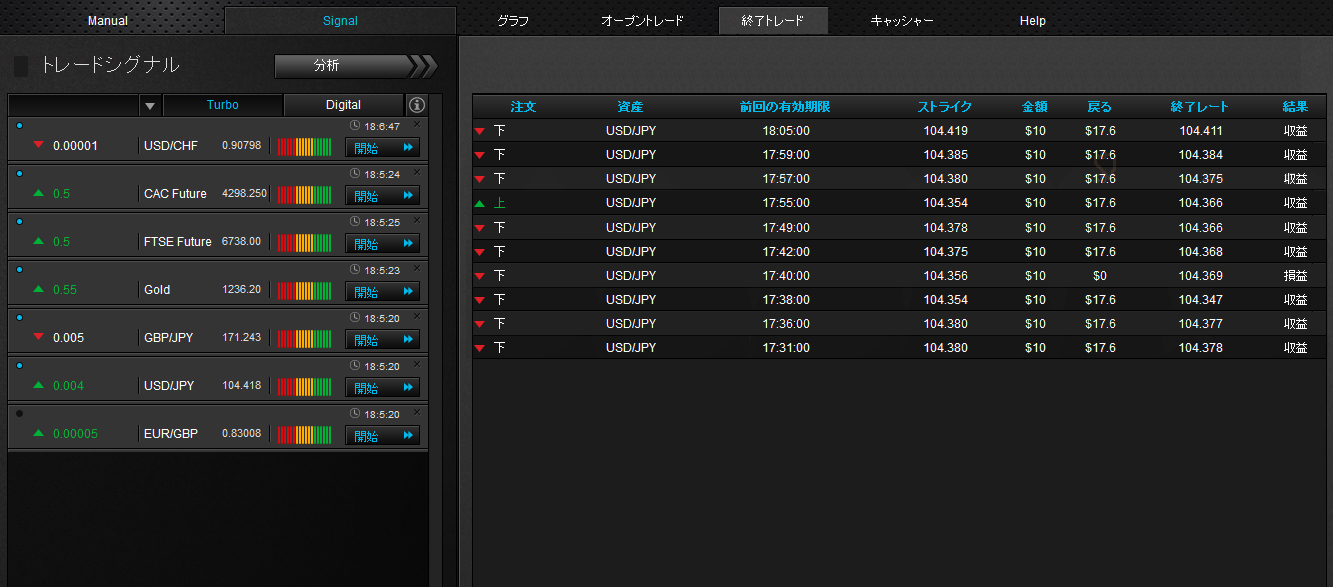Image resolution: width=1333 pixels, height=587 pixels.
Task: Toggle the blue status dot on GBP/JPY card
Action: click(19, 317)
